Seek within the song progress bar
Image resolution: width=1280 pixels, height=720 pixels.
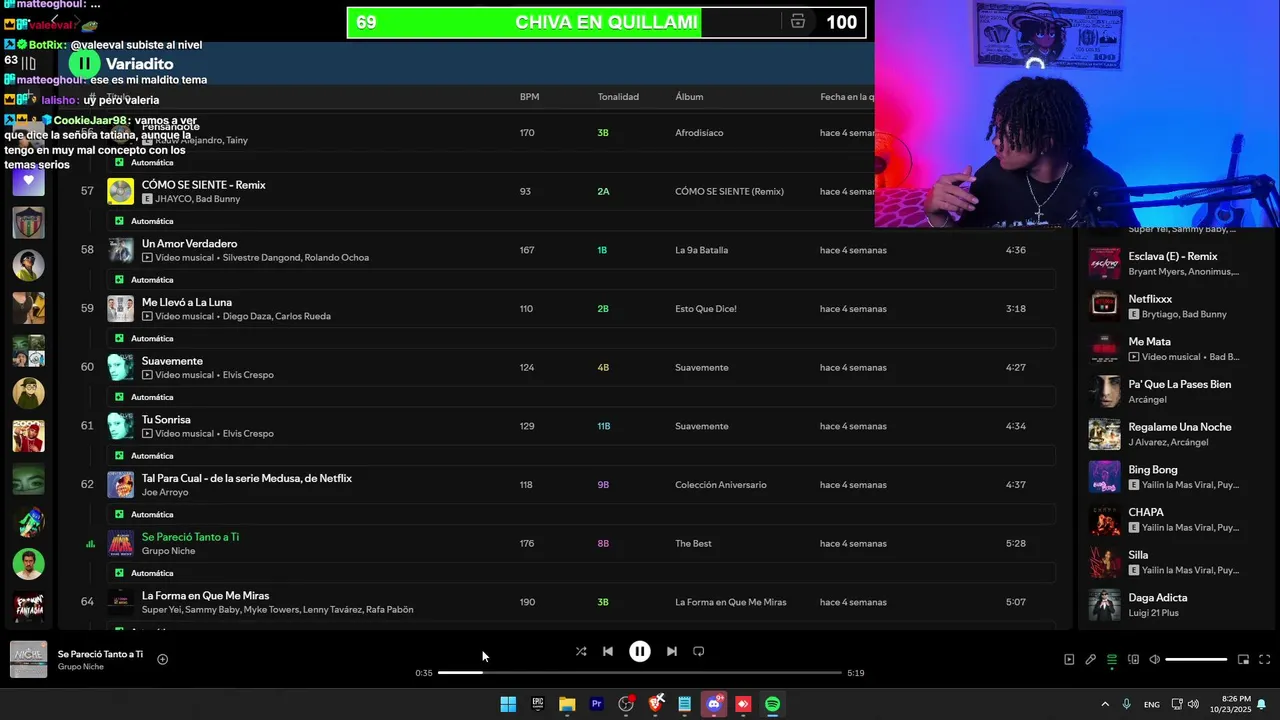pyautogui.click(x=640, y=673)
